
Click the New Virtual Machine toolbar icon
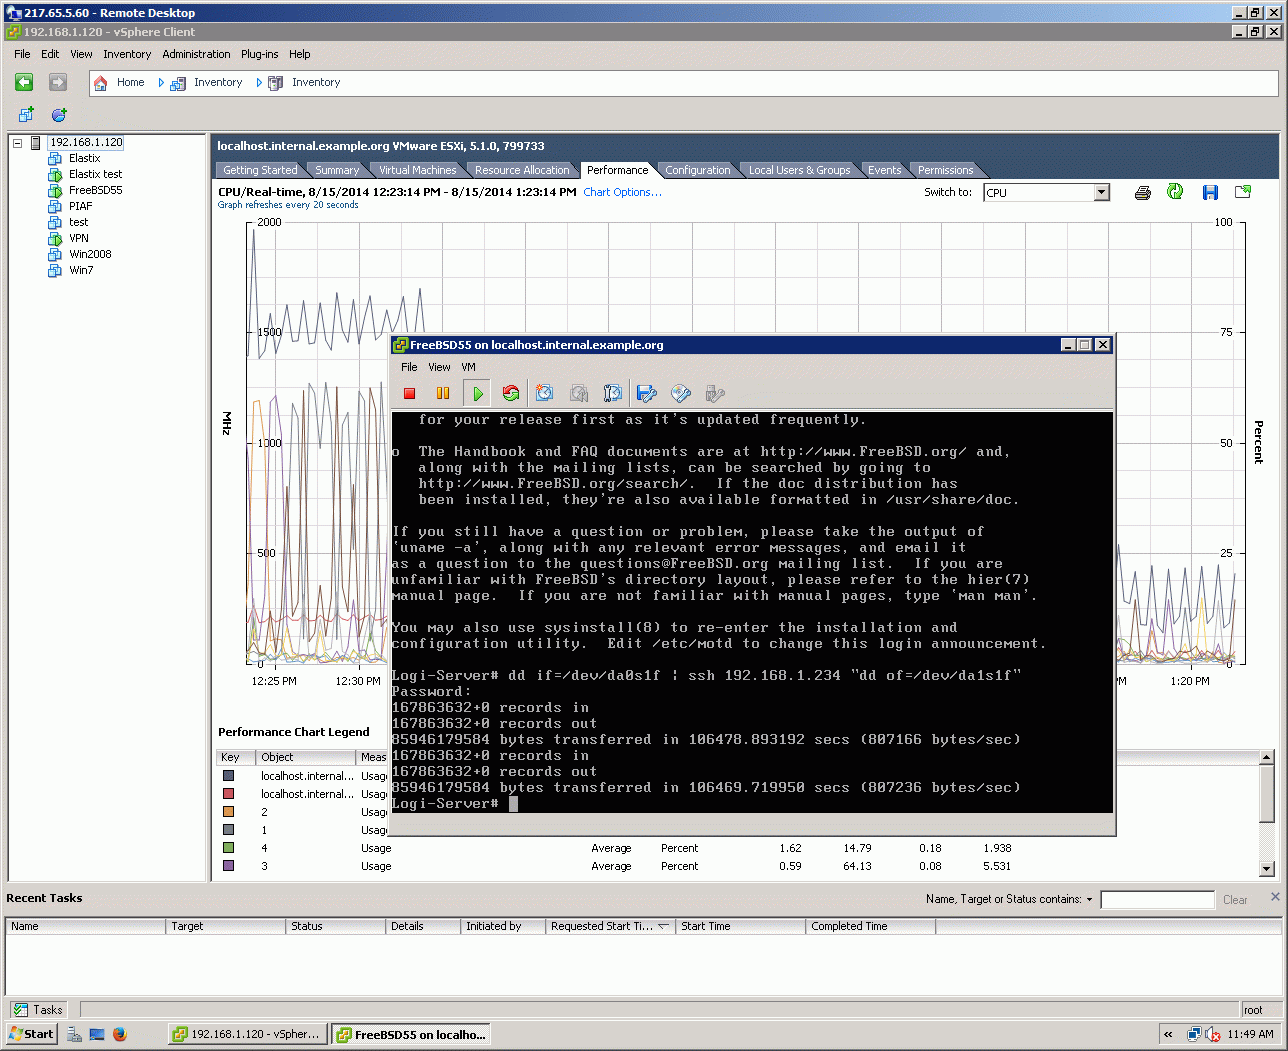26,115
